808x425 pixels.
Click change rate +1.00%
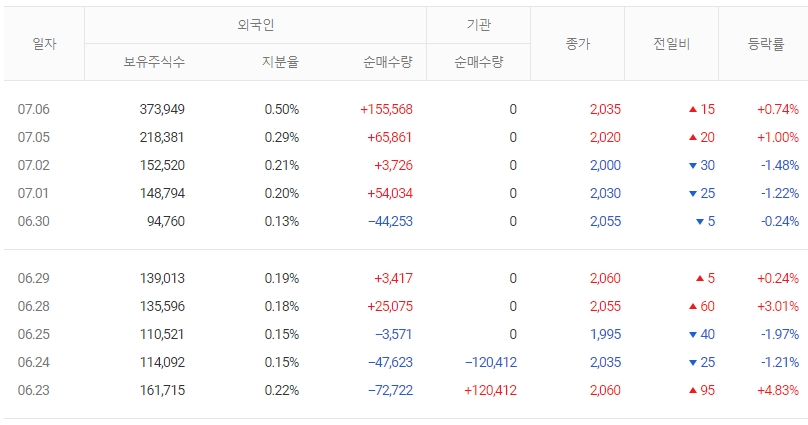[x=778, y=137]
